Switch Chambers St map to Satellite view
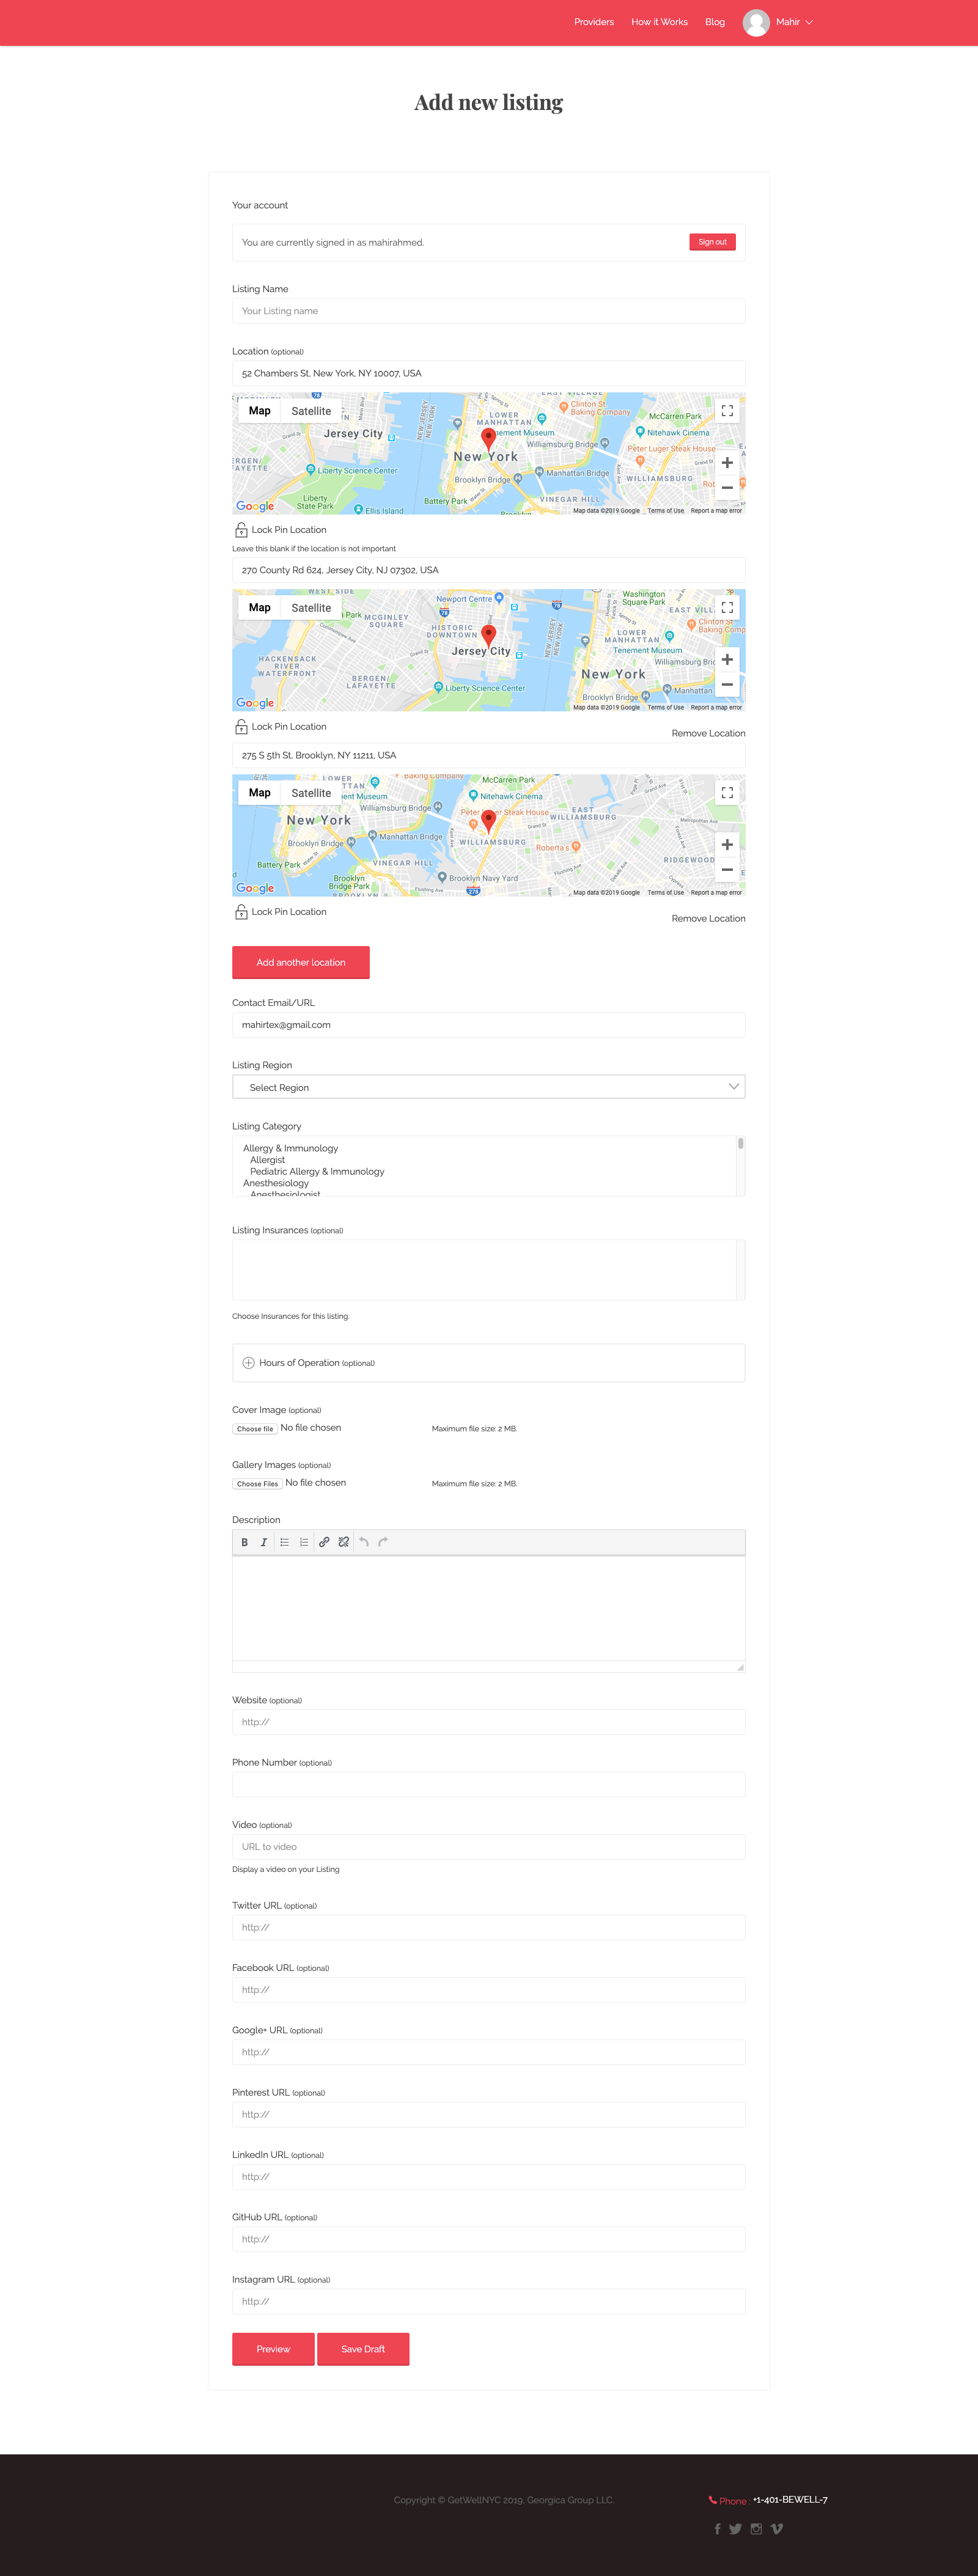 tap(311, 411)
